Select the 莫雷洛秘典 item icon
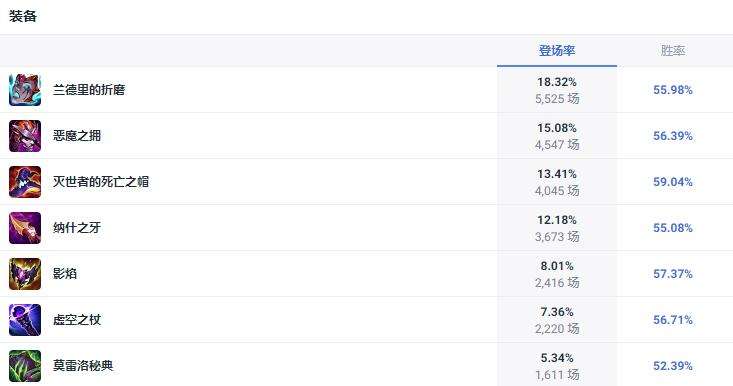The image size is (733, 386). point(25,366)
